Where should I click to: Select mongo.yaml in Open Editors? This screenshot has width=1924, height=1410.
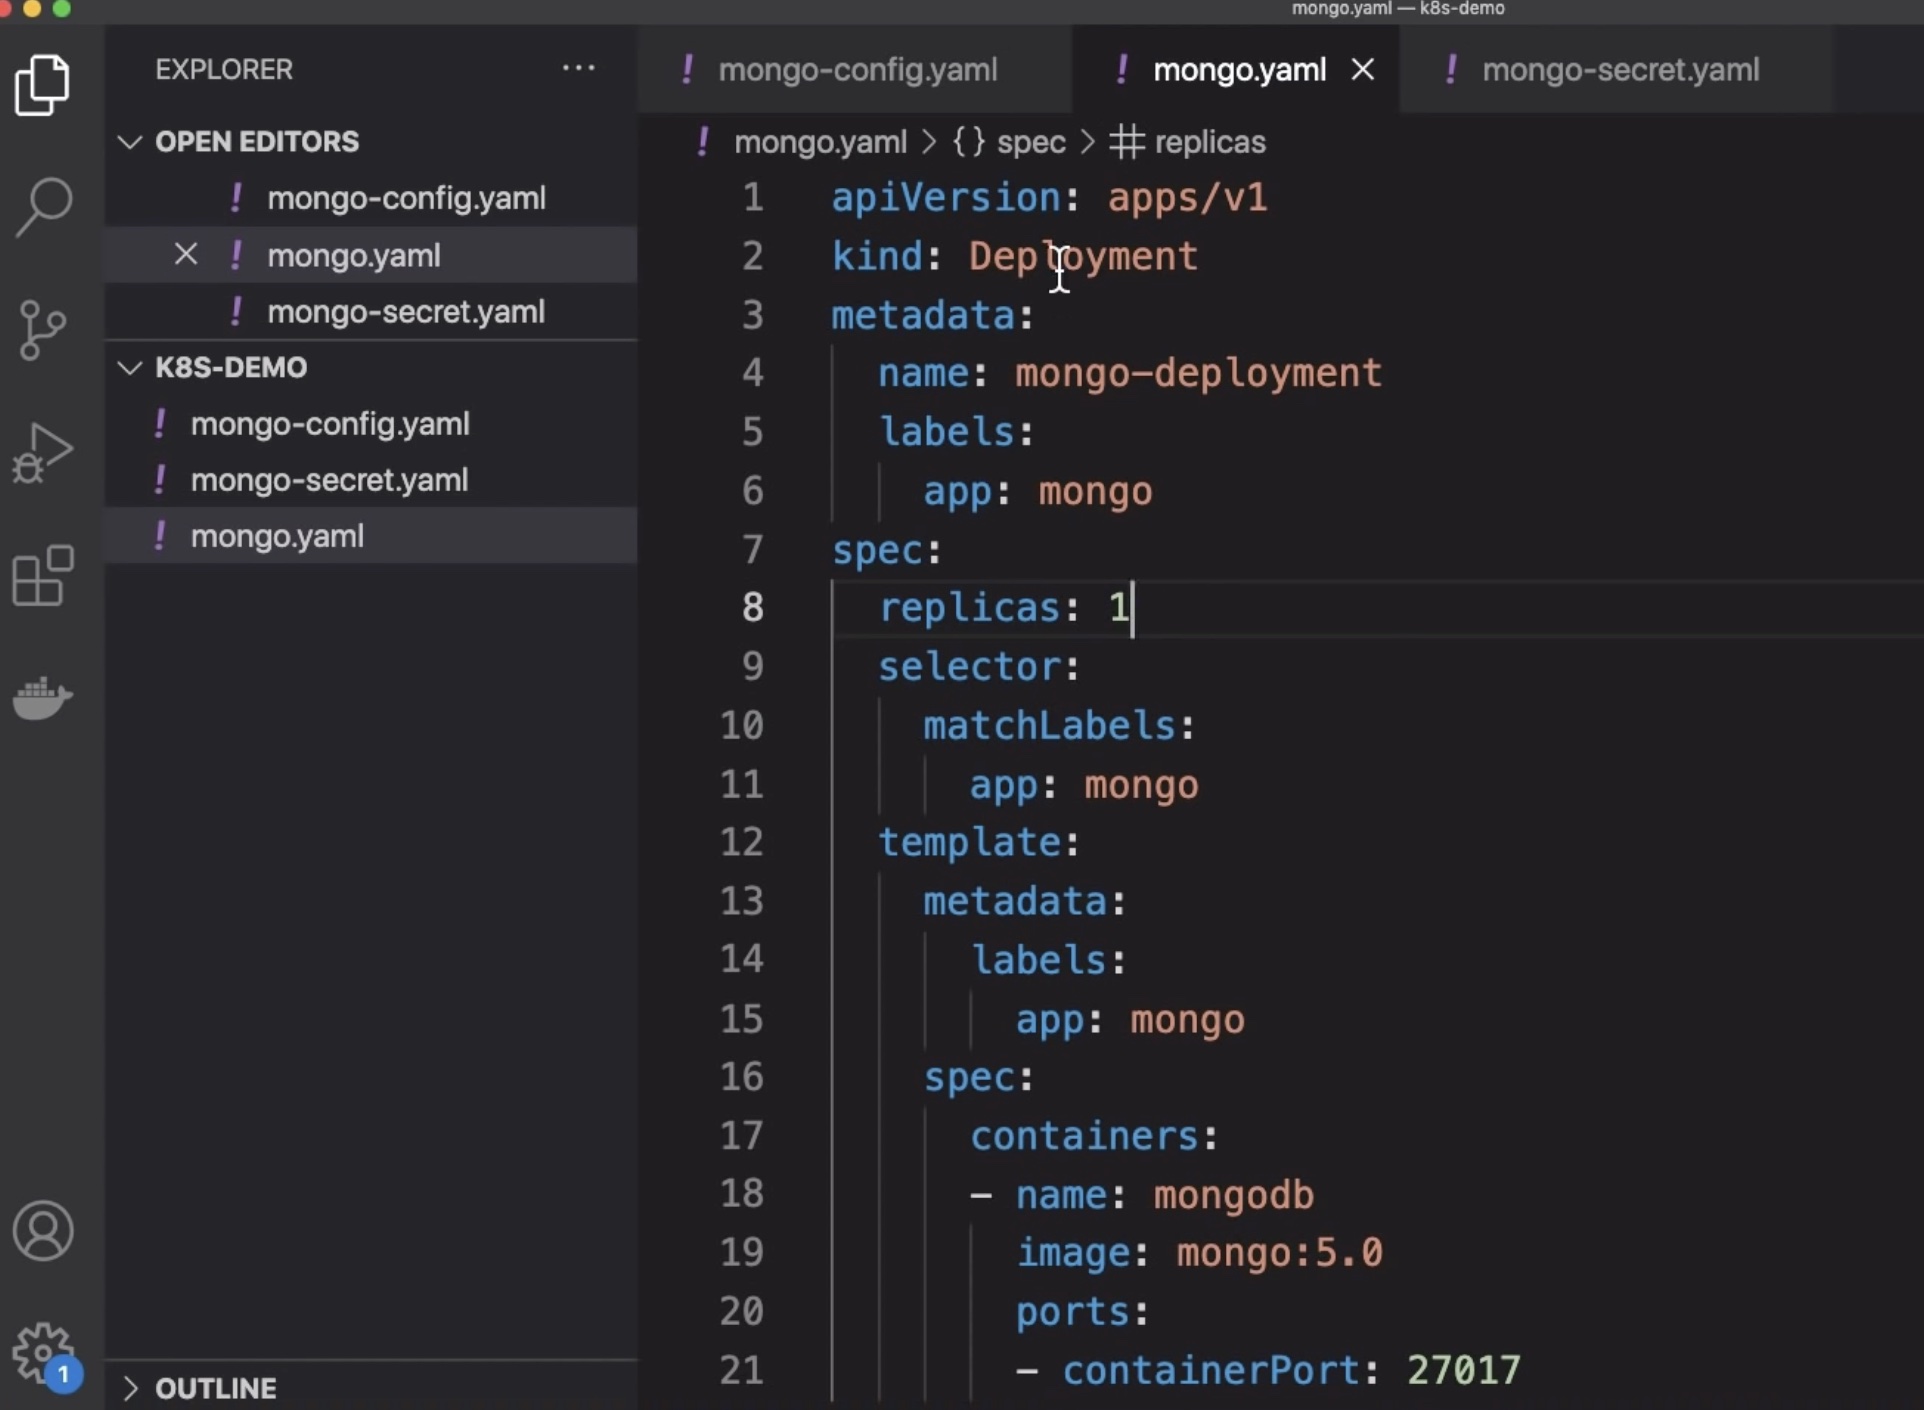point(371,255)
